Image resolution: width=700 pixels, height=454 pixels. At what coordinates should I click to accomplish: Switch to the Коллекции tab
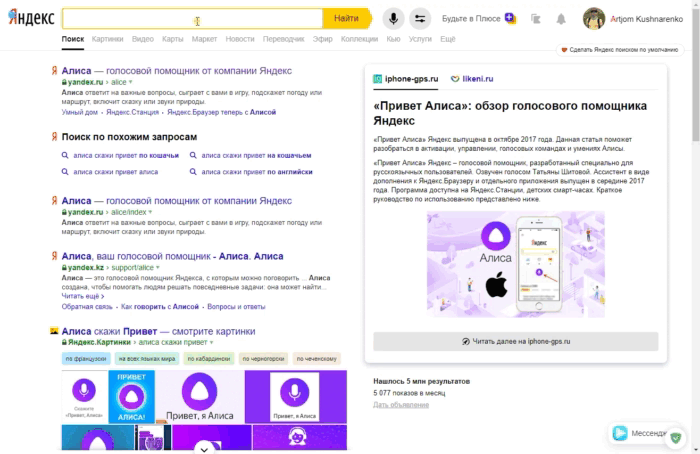pos(359,39)
